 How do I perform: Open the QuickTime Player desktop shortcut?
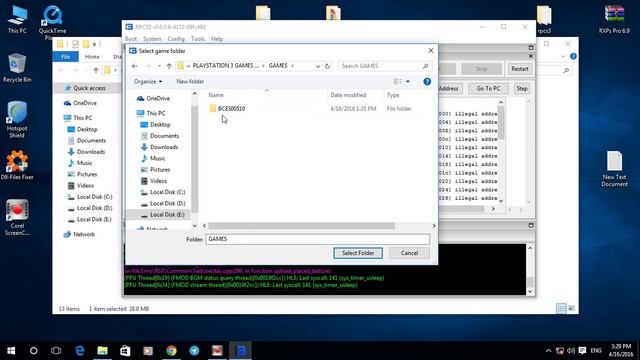pos(52,22)
